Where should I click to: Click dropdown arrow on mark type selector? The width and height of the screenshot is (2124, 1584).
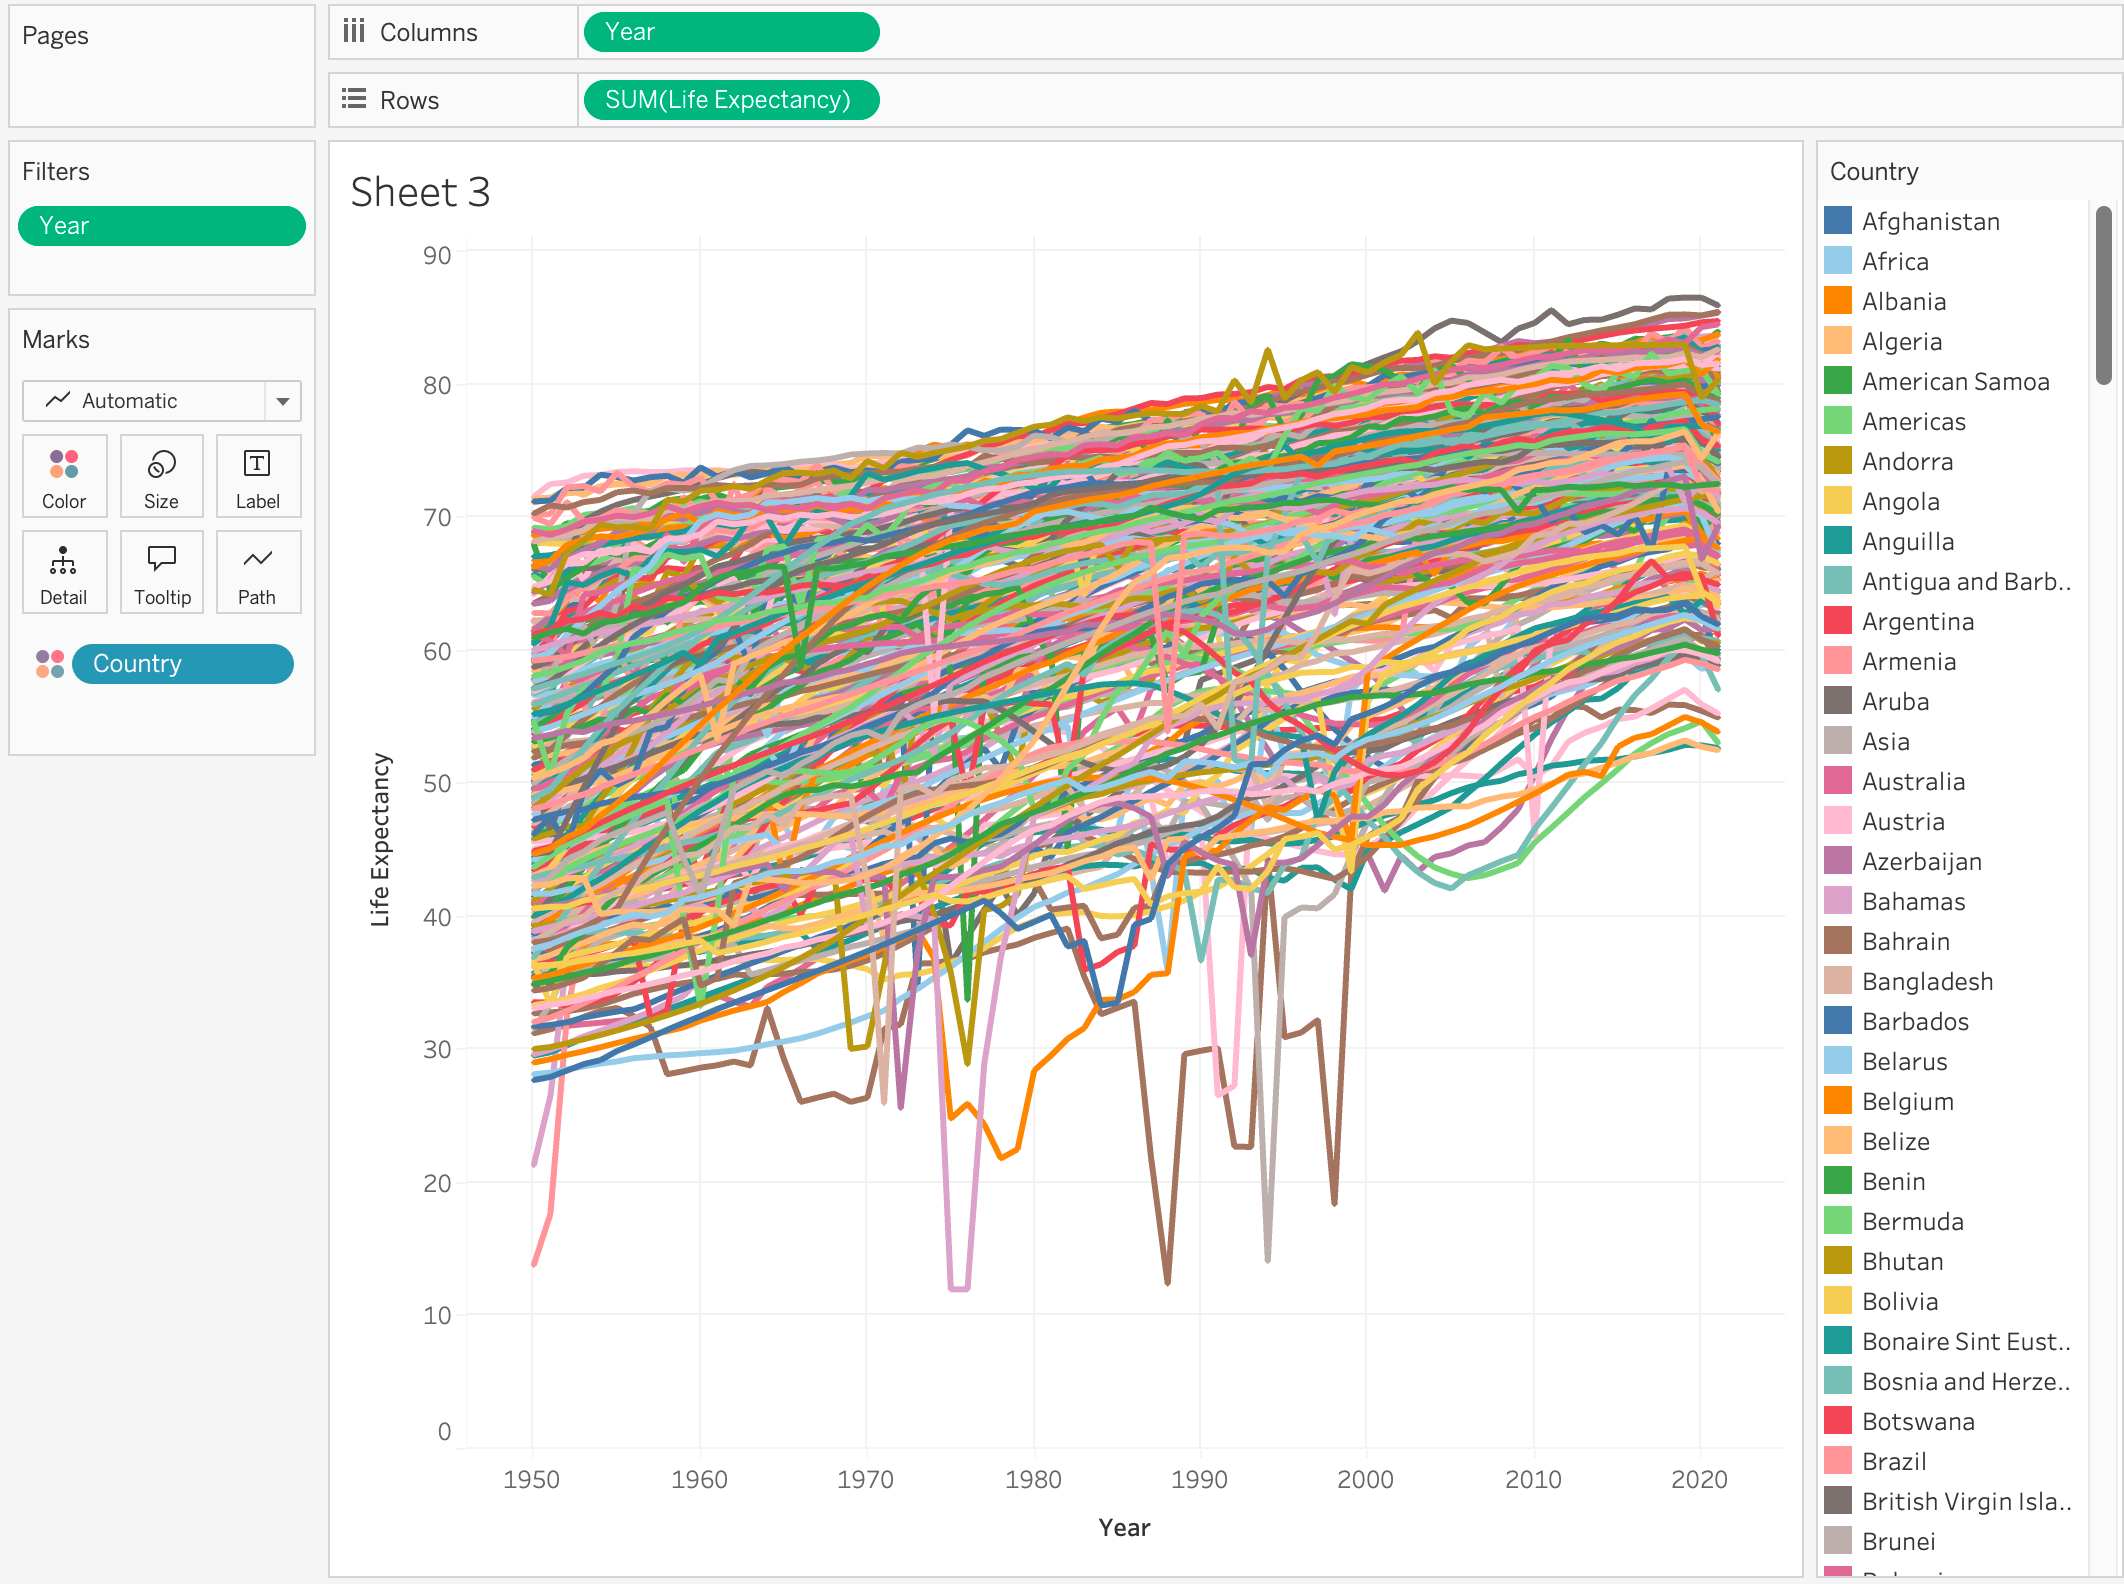click(283, 401)
